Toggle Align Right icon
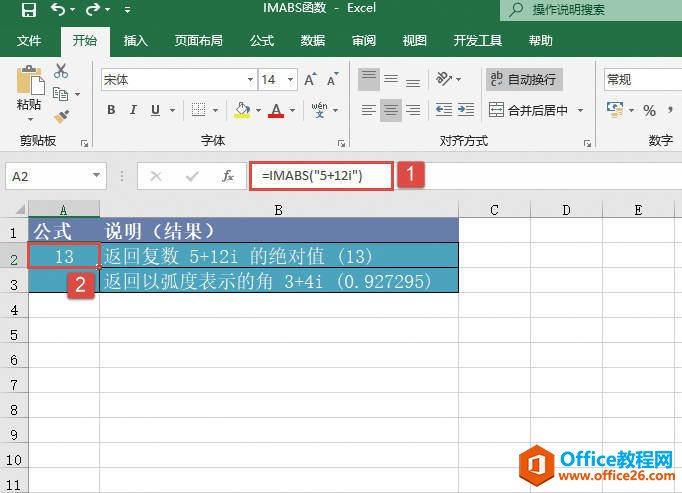Screen dimensions: 682x493 (413, 110)
